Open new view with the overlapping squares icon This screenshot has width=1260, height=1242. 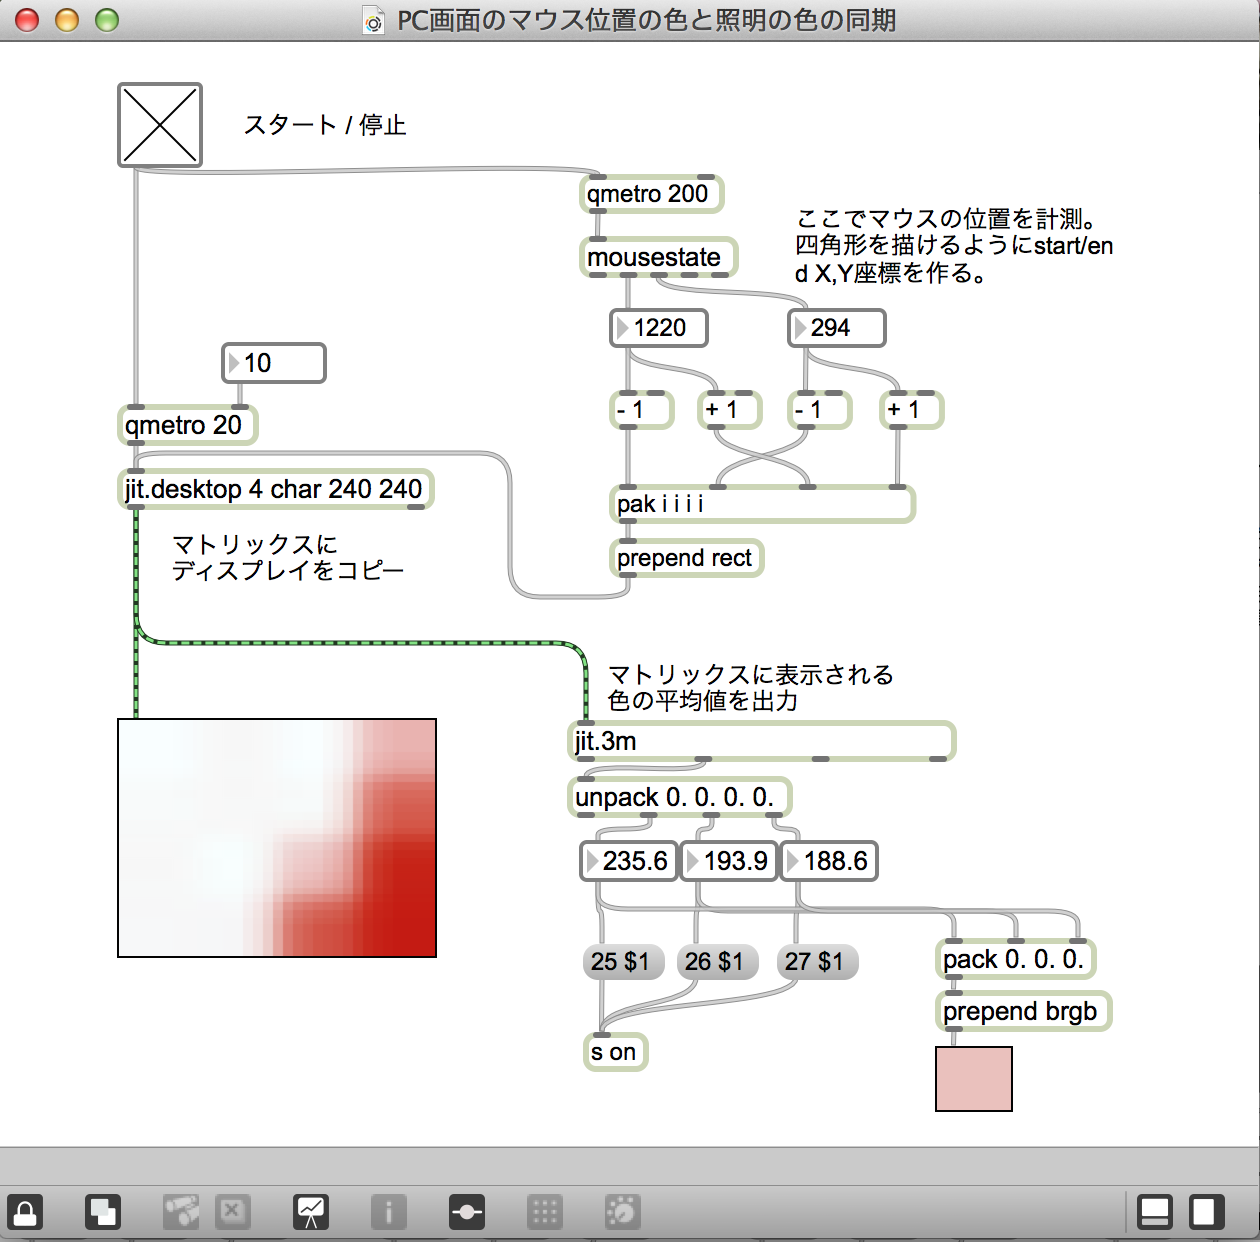pos(103,1212)
